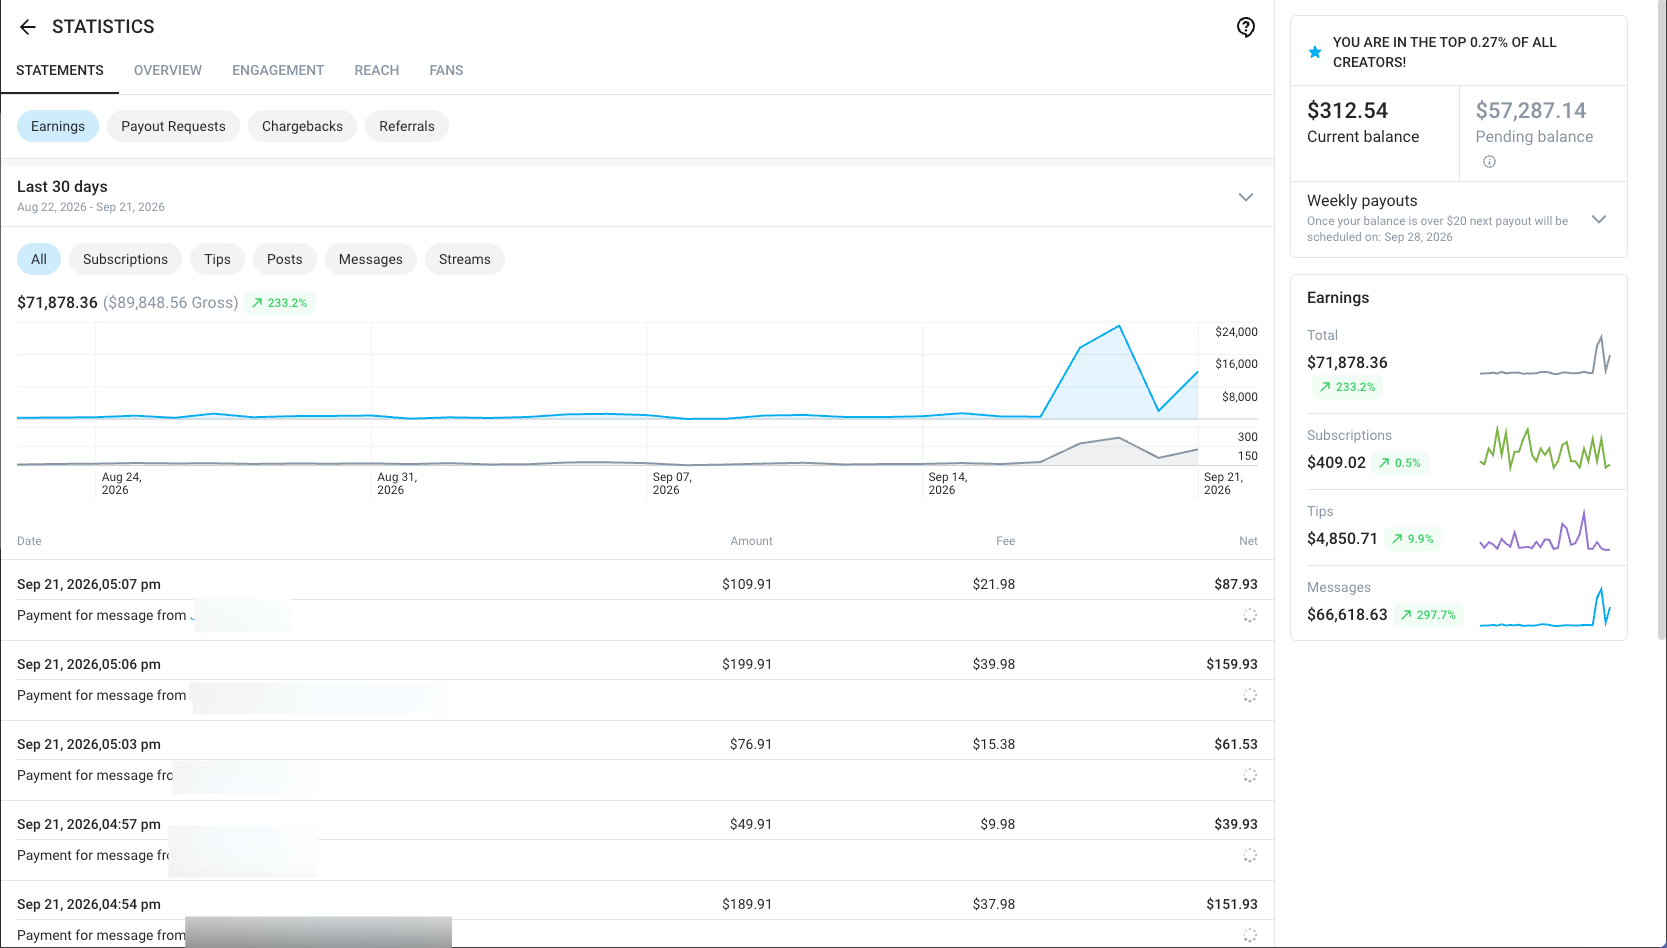
Task: Click the 0.5% growth badge for Subscriptions
Action: 1400,463
